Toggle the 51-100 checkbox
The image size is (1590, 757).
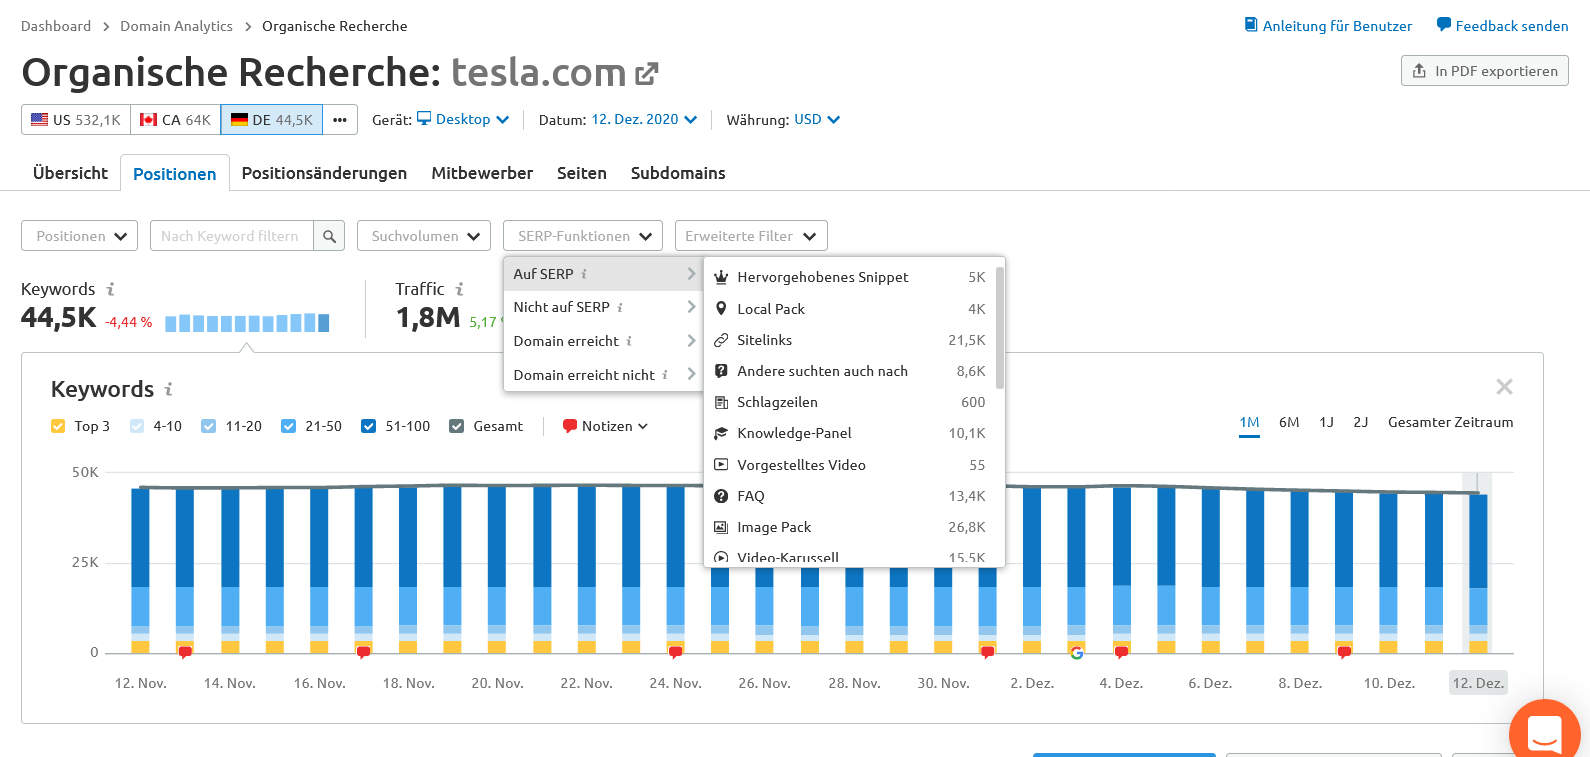click(369, 426)
